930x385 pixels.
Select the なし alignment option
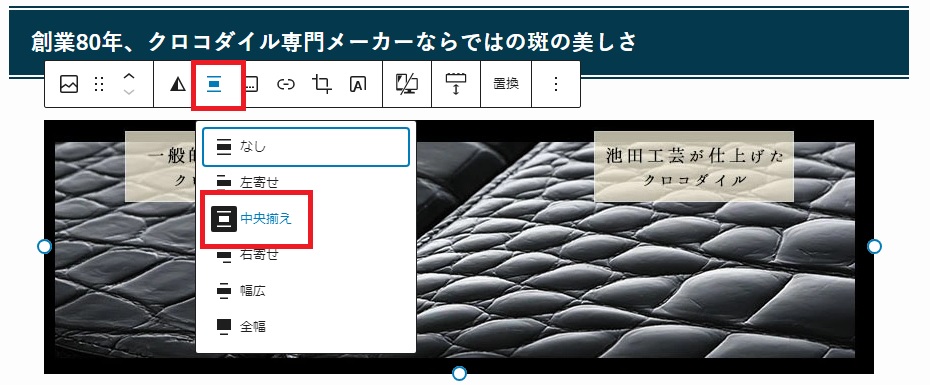click(x=306, y=147)
